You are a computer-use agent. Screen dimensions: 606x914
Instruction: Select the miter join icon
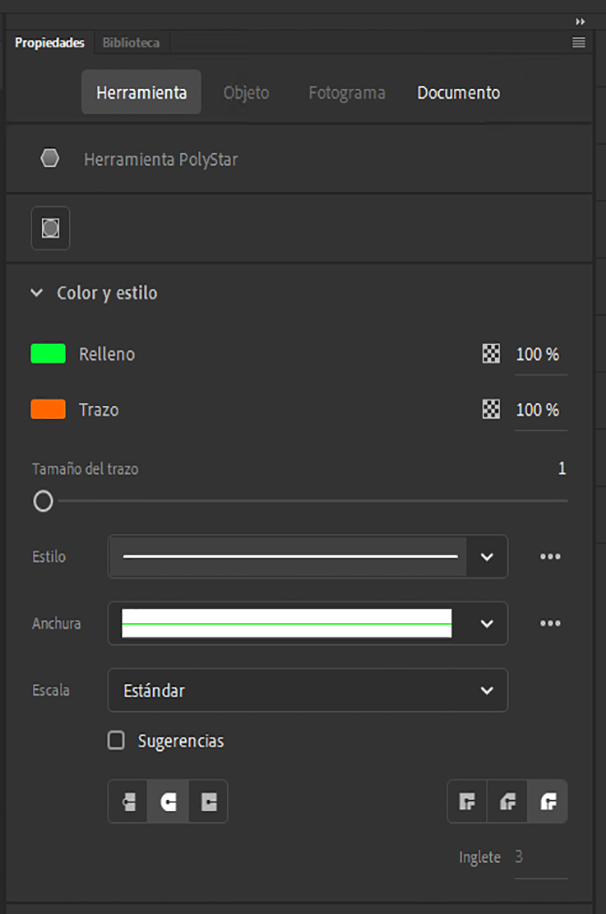[x=467, y=802]
